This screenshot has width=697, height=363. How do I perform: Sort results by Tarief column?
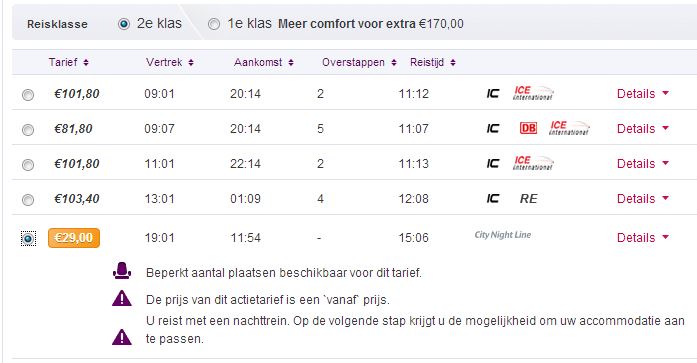click(68, 62)
